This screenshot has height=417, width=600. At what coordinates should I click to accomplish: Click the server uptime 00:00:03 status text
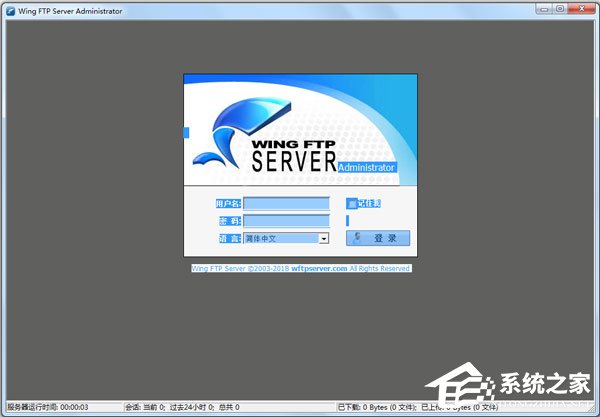point(48,407)
